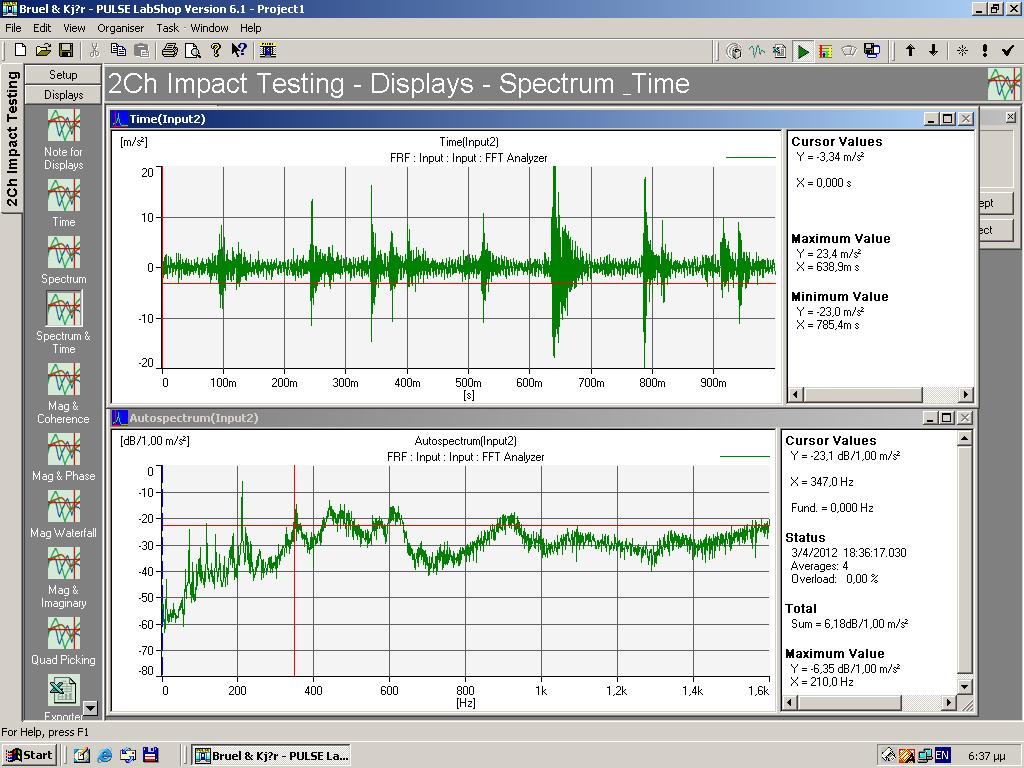Image resolution: width=1024 pixels, height=768 pixels.
Task: Cut selection using scissors icon
Action: pos(94,50)
